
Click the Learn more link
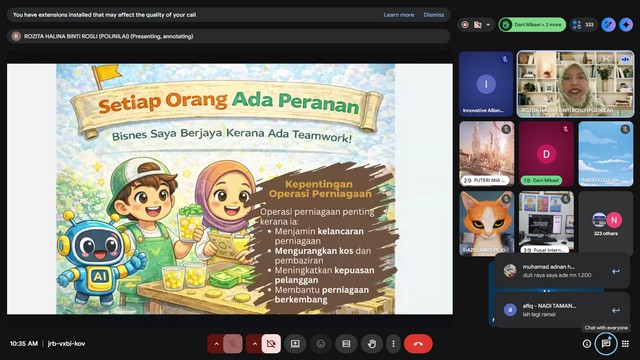click(x=398, y=15)
